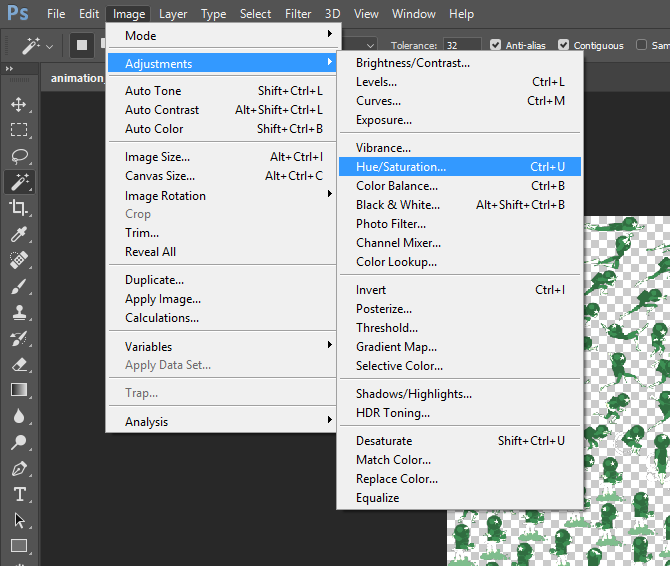Select the Pen tool
Screen dimensions: 670x566
[x=19, y=469]
